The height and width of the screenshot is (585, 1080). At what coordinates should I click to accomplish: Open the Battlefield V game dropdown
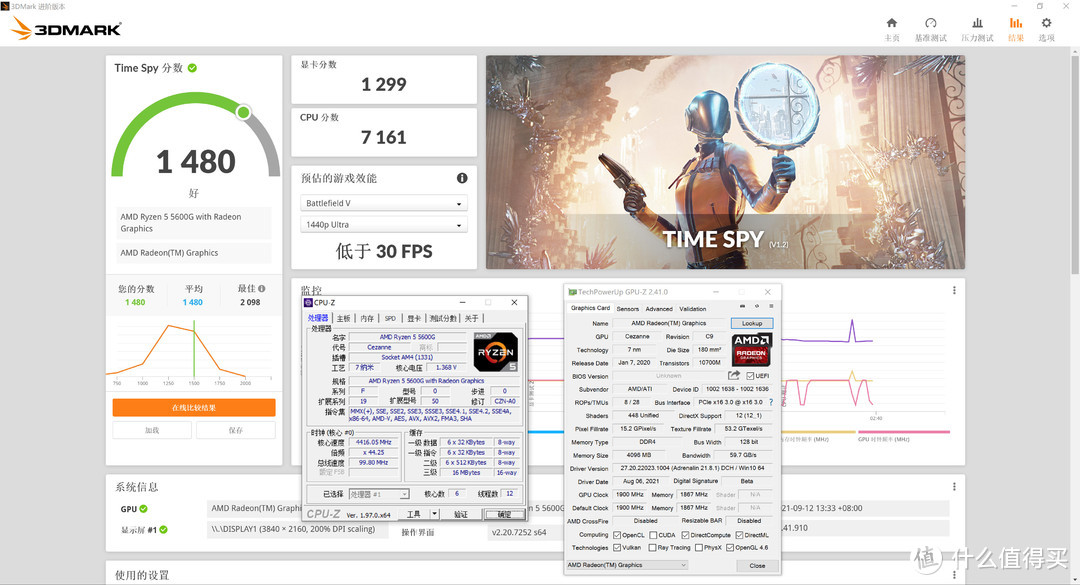384,204
